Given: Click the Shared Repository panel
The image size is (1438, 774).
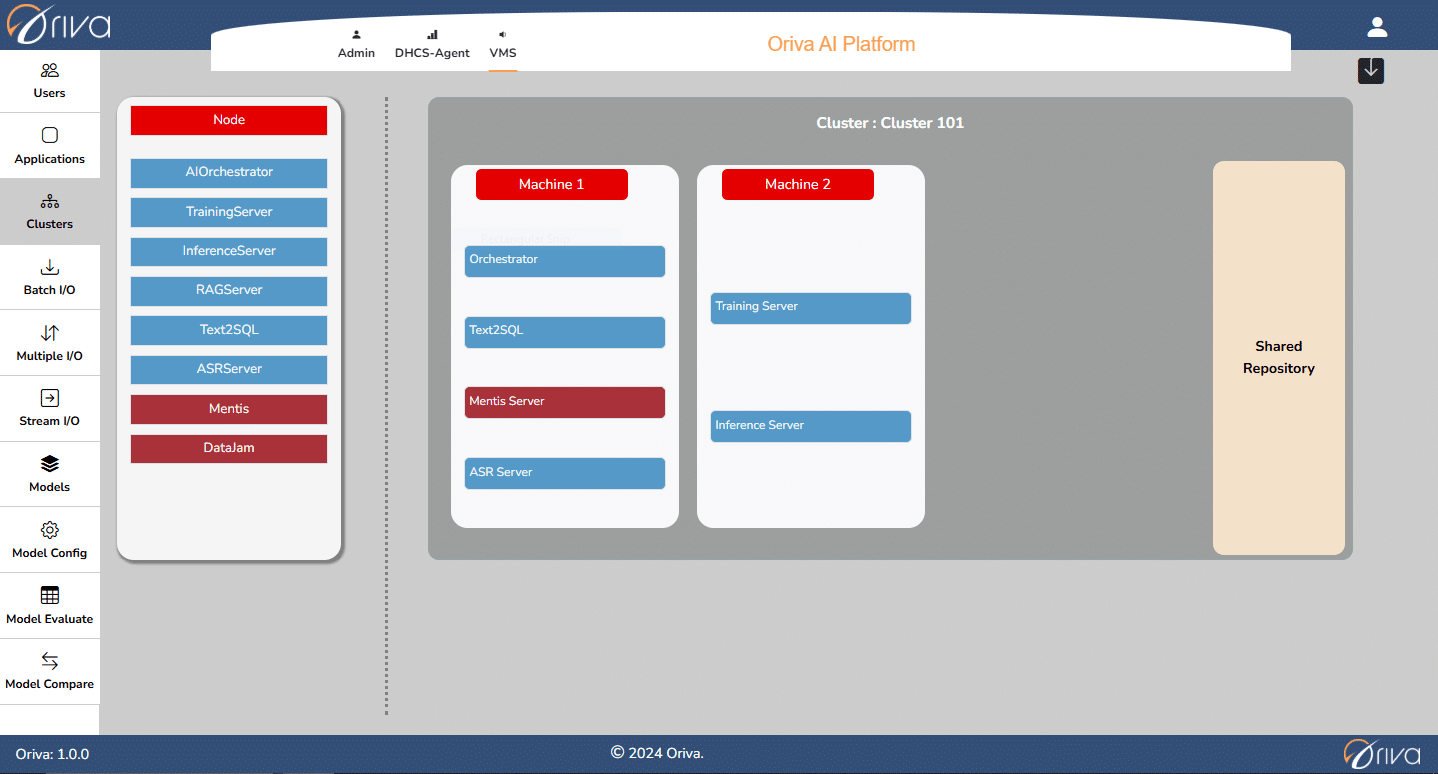Looking at the screenshot, I should (1278, 357).
